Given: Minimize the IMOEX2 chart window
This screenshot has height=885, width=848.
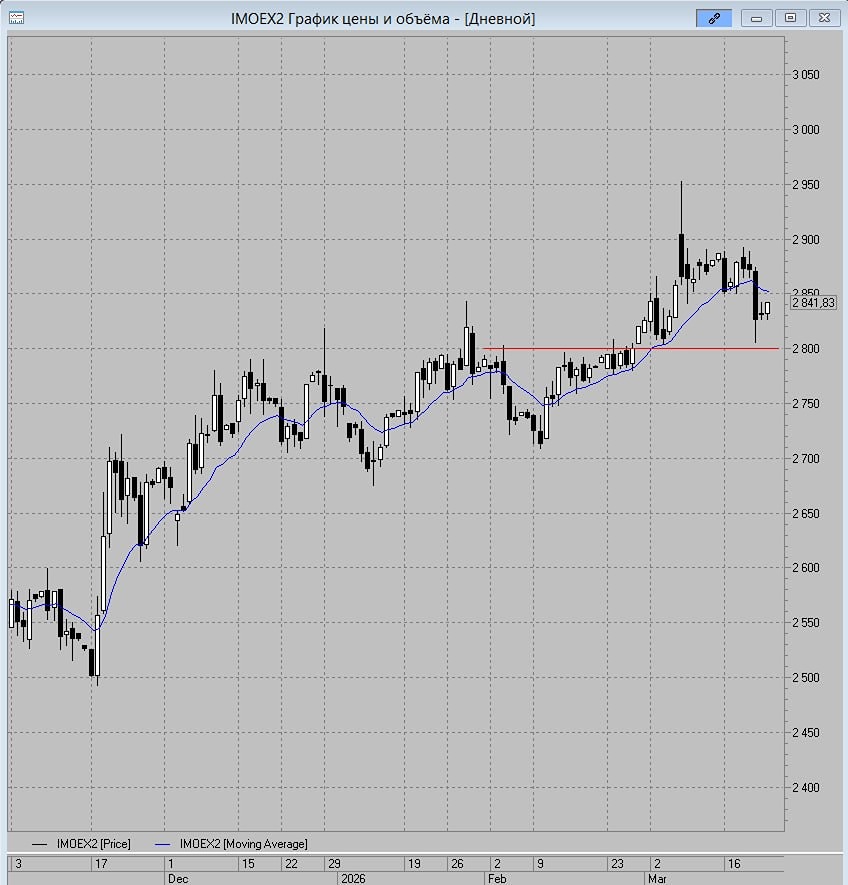Looking at the screenshot, I should pyautogui.click(x=757, y=18).
